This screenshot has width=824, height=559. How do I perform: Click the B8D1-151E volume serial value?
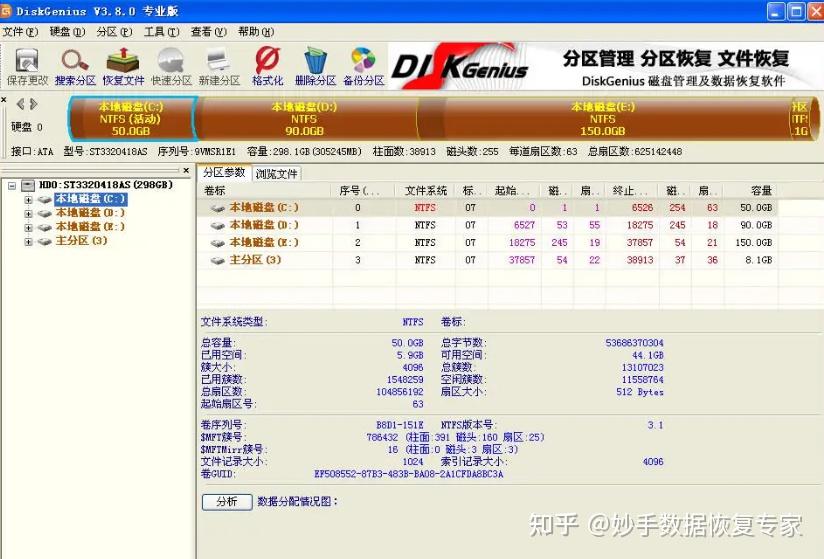click(399, 425)
